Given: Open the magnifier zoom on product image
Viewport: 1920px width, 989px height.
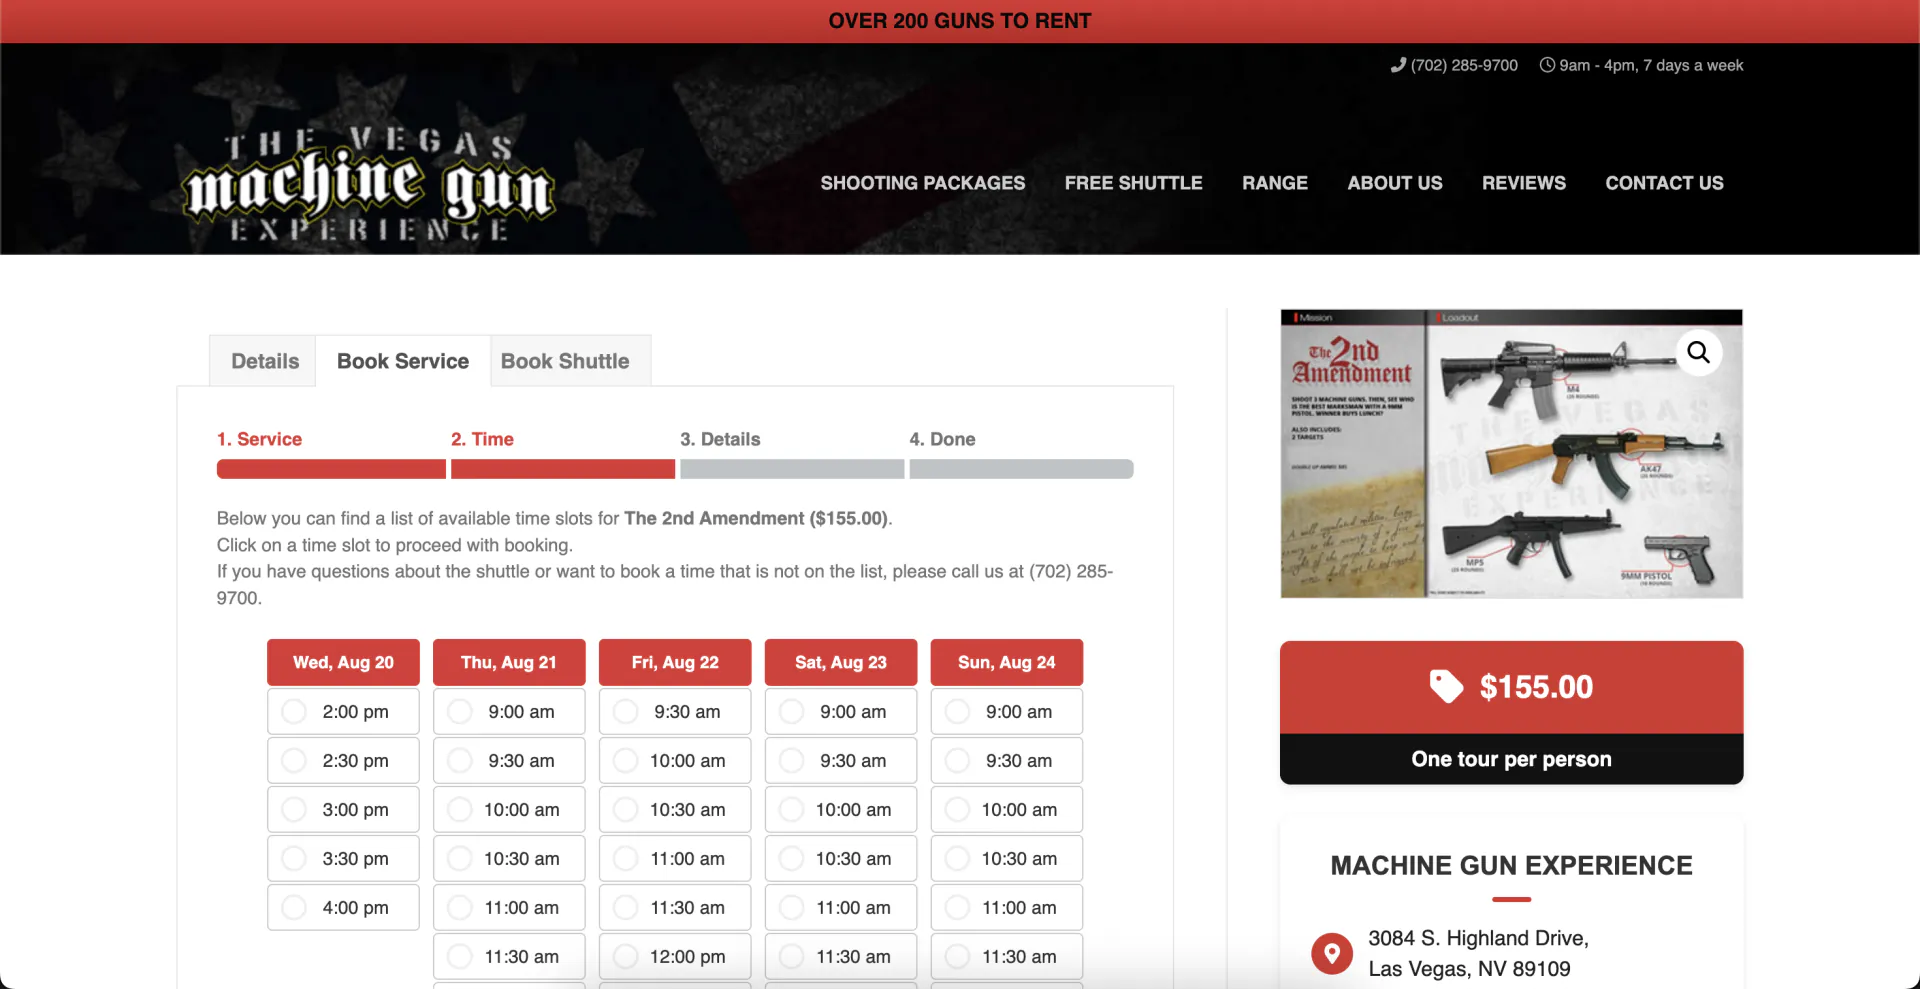Looking at the screenshot, I should point(1698,352).
